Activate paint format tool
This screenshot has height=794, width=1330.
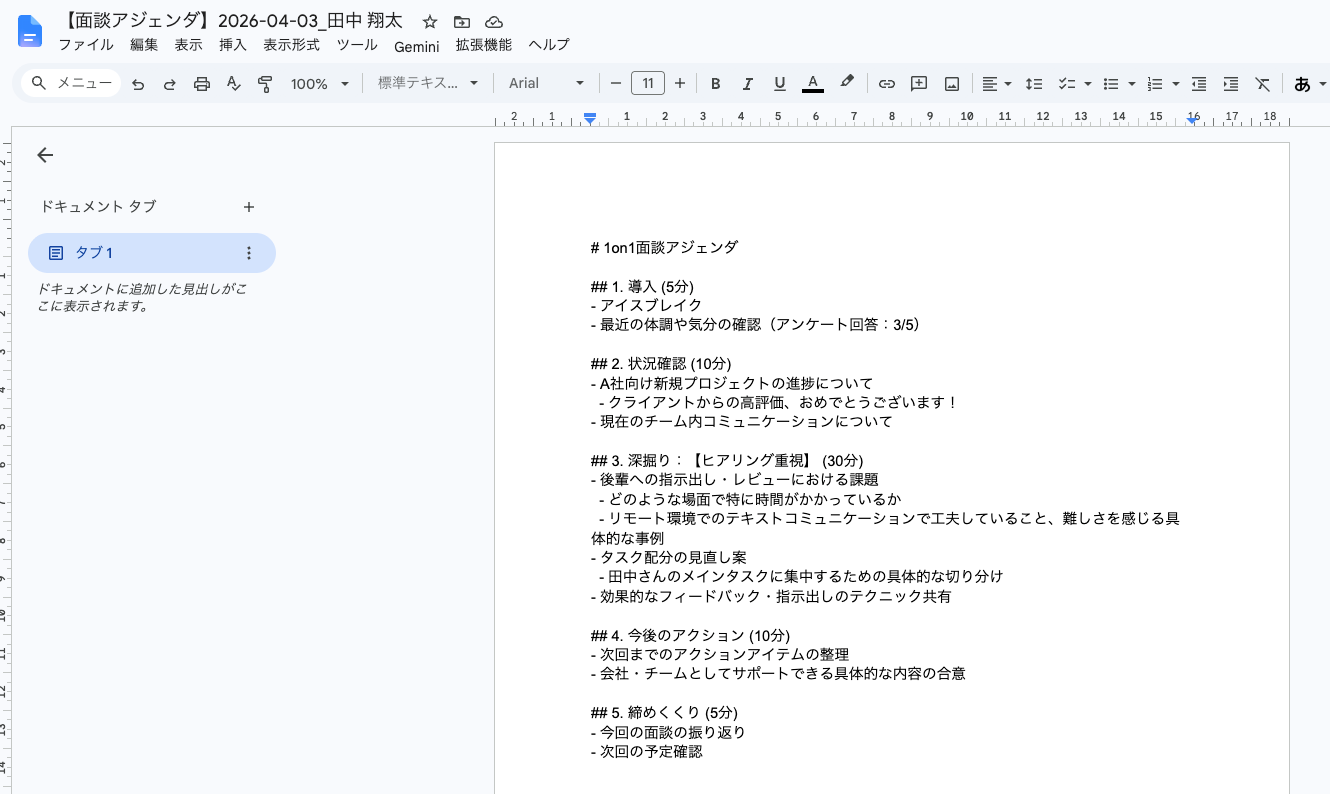pyautogui.click(x=265, y=84)
